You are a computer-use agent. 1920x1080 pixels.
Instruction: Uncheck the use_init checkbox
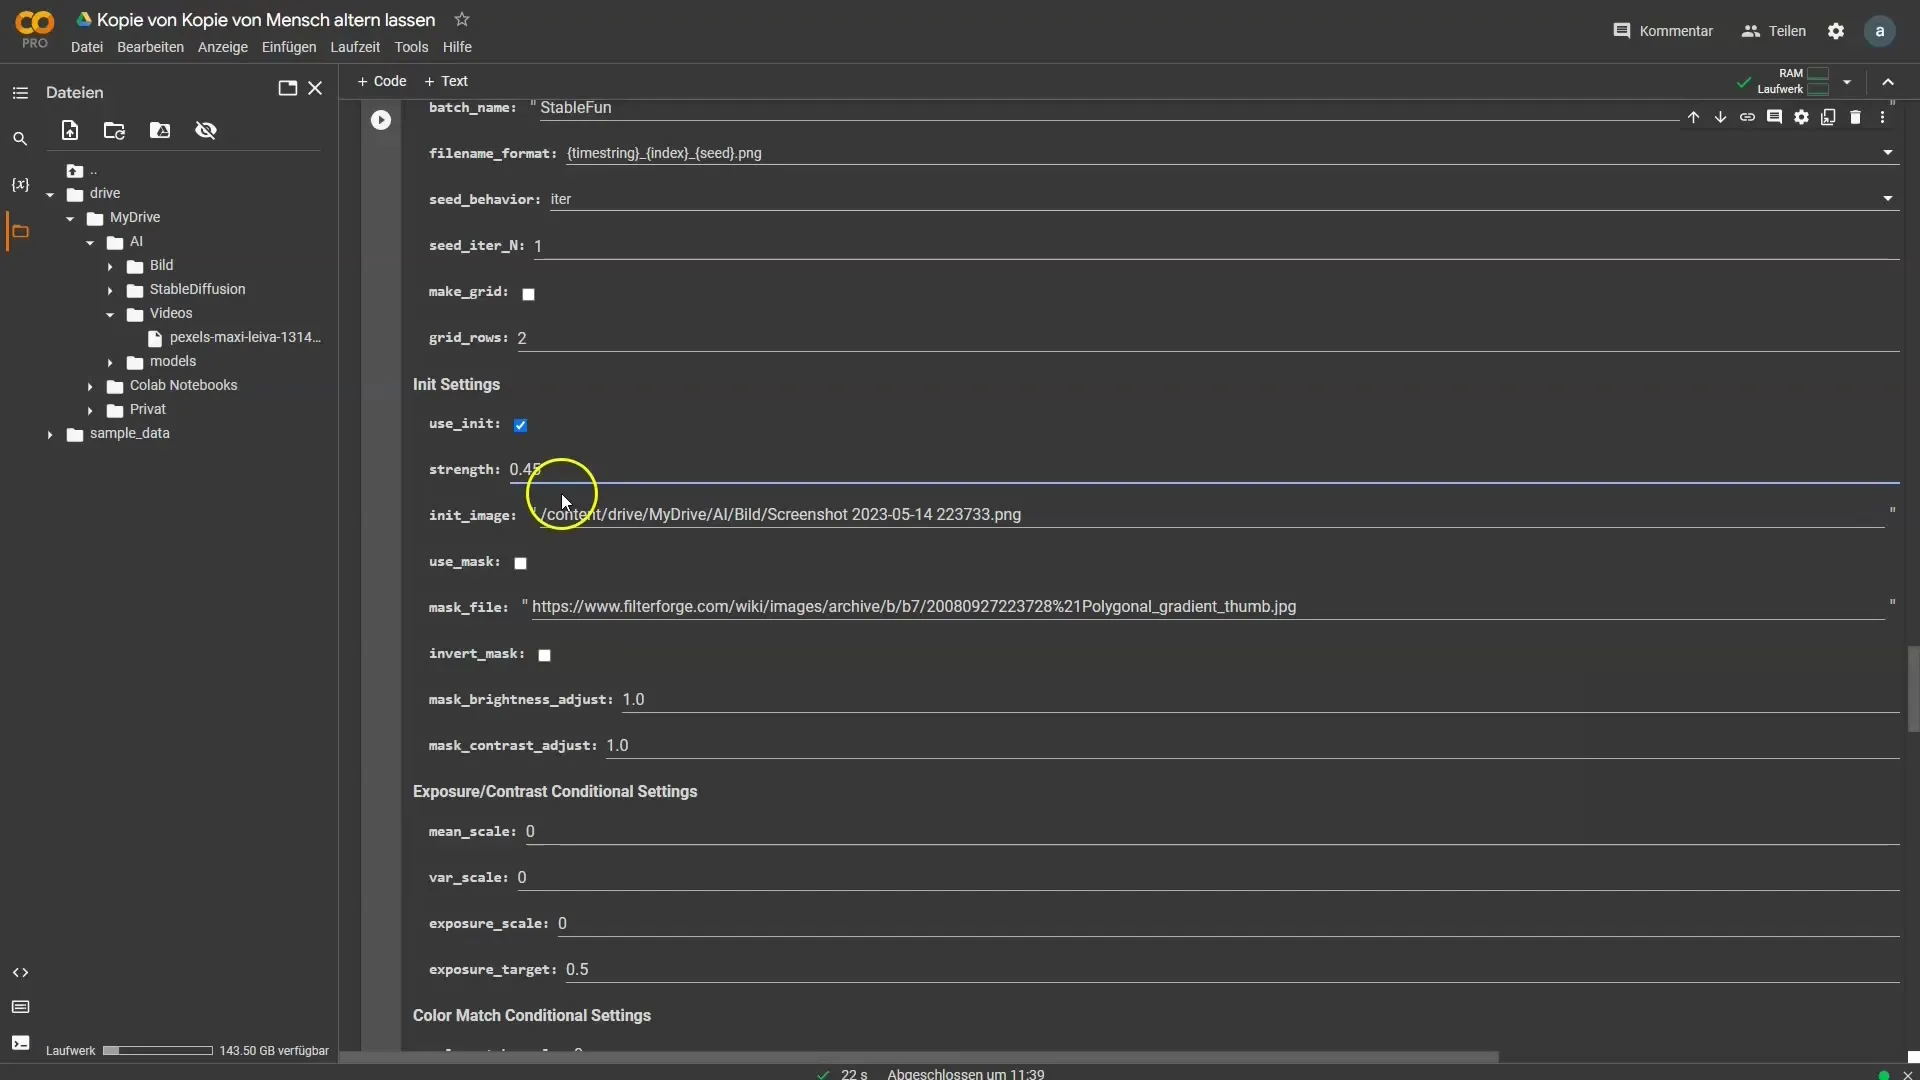pyautogui.click(x=521, y=425)
